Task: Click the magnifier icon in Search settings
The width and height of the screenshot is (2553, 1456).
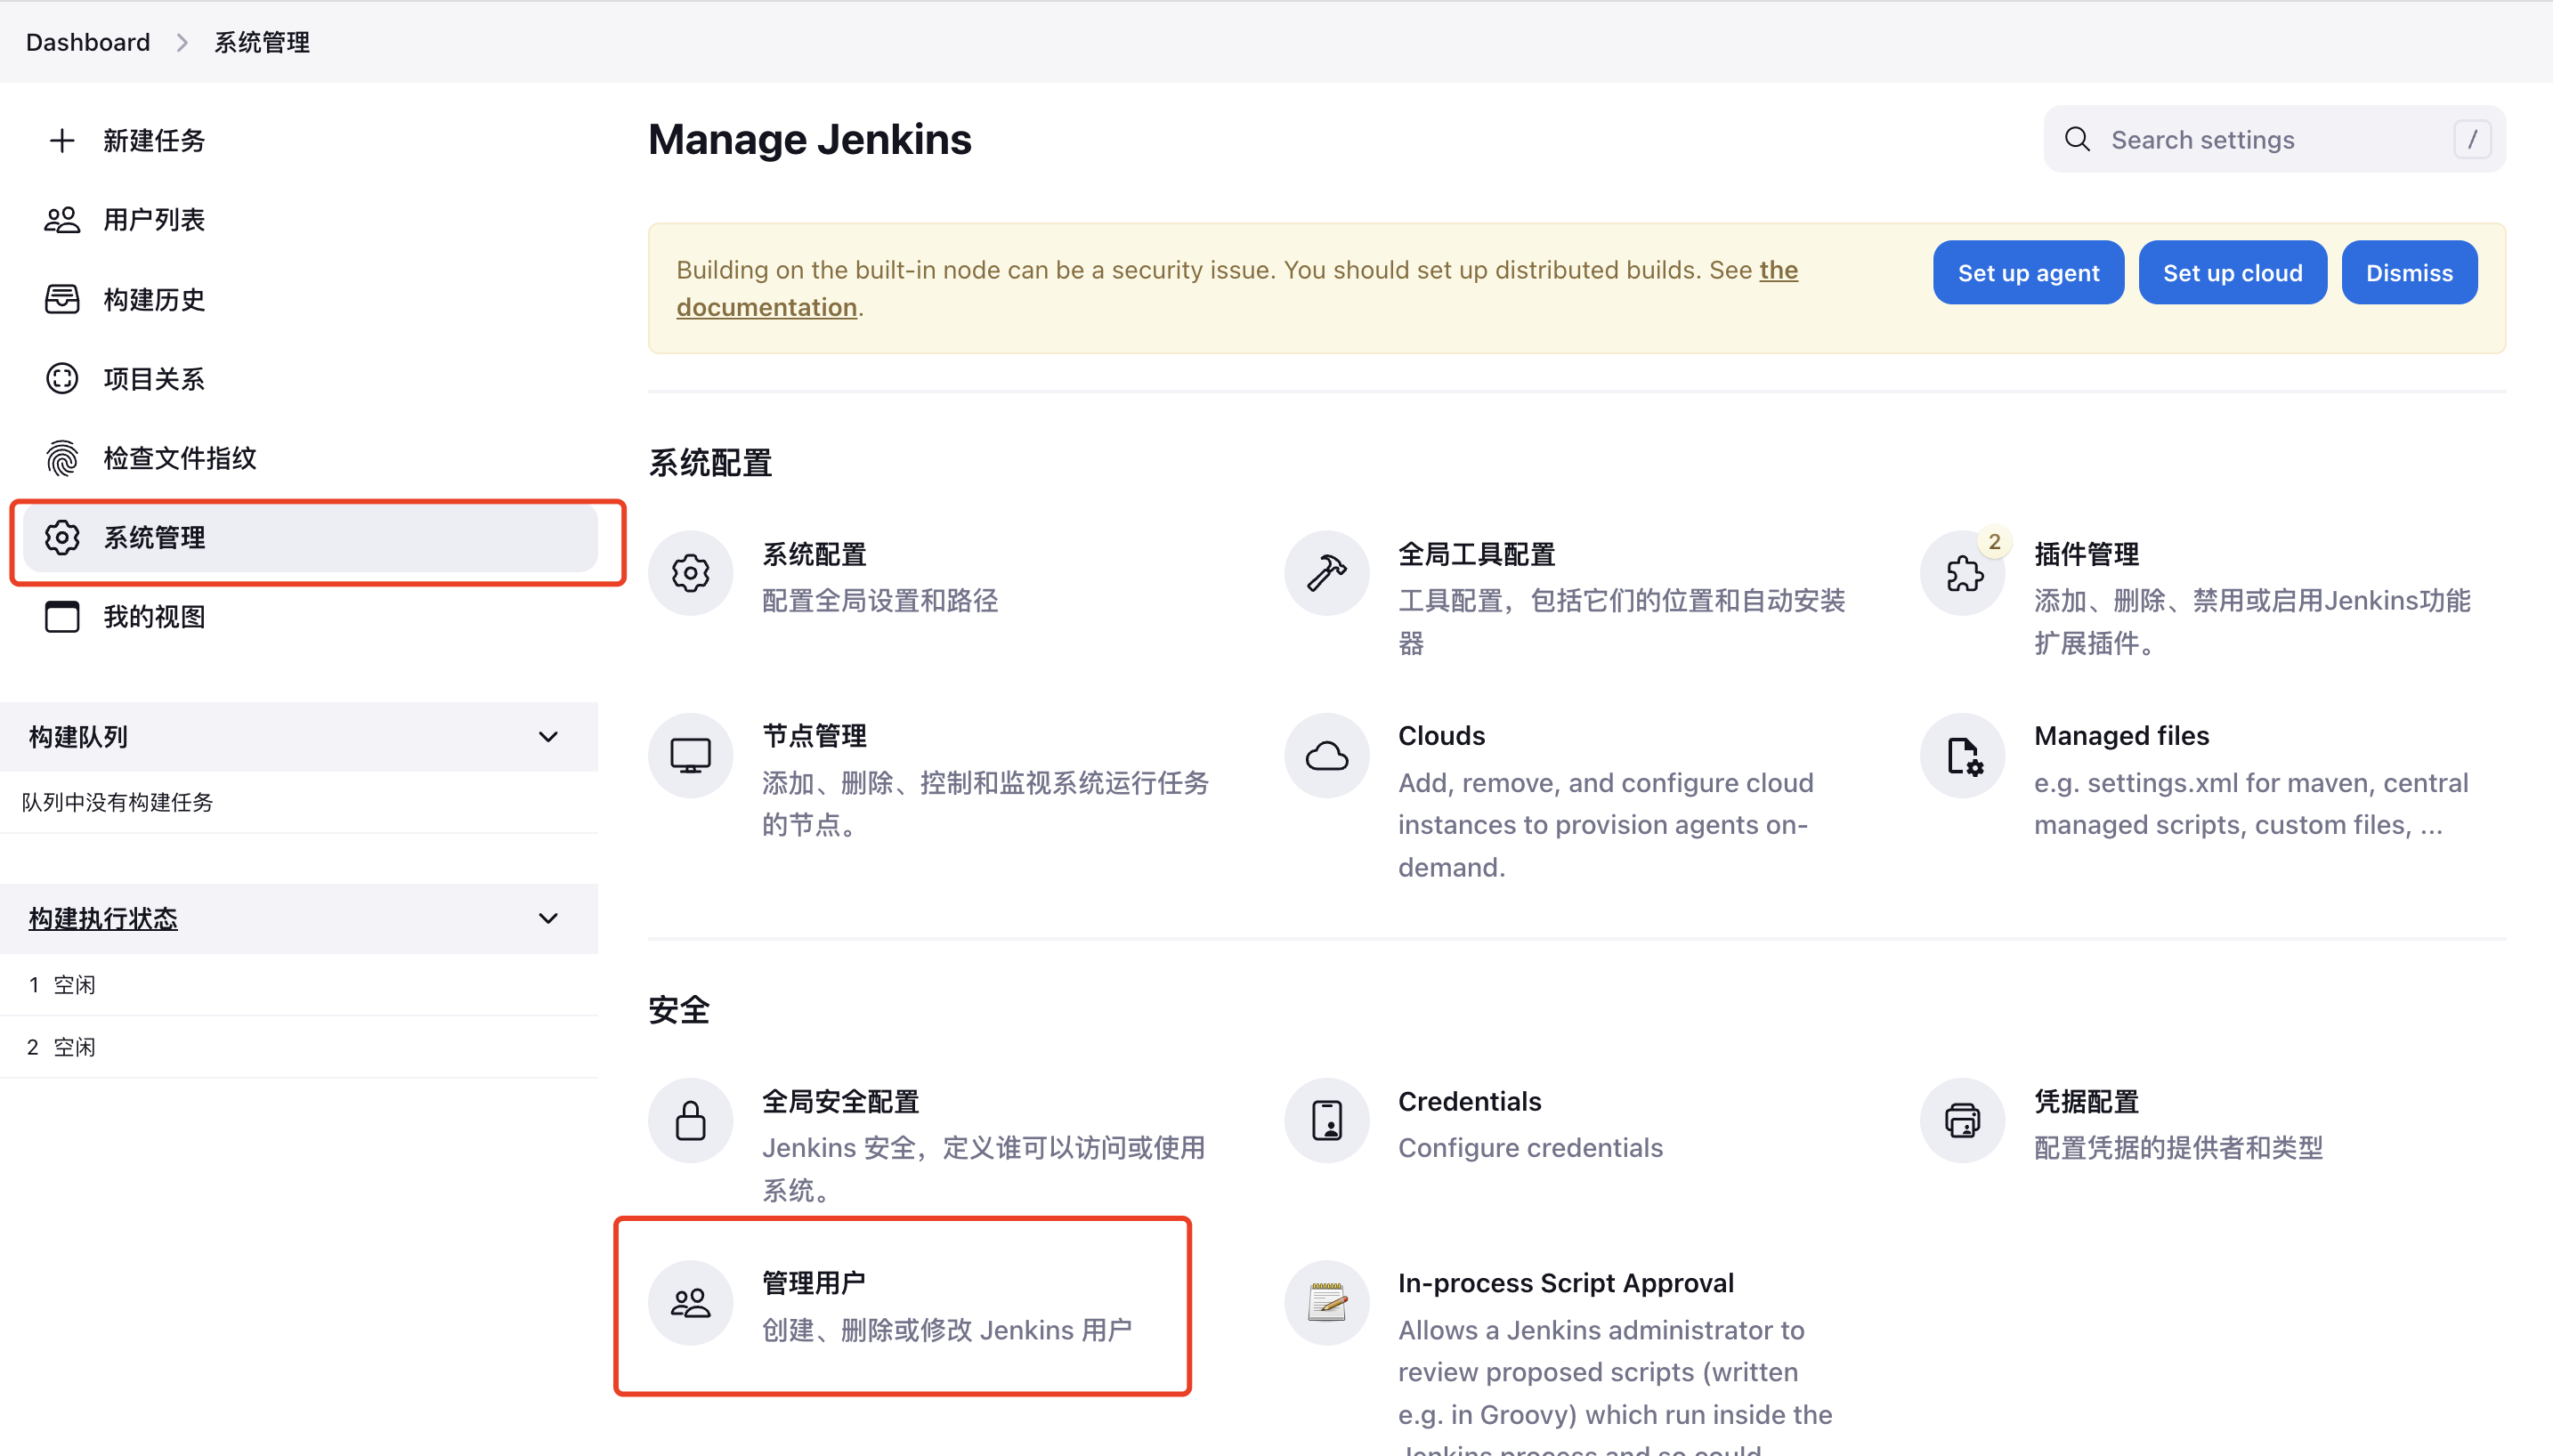Action: 2077,139
